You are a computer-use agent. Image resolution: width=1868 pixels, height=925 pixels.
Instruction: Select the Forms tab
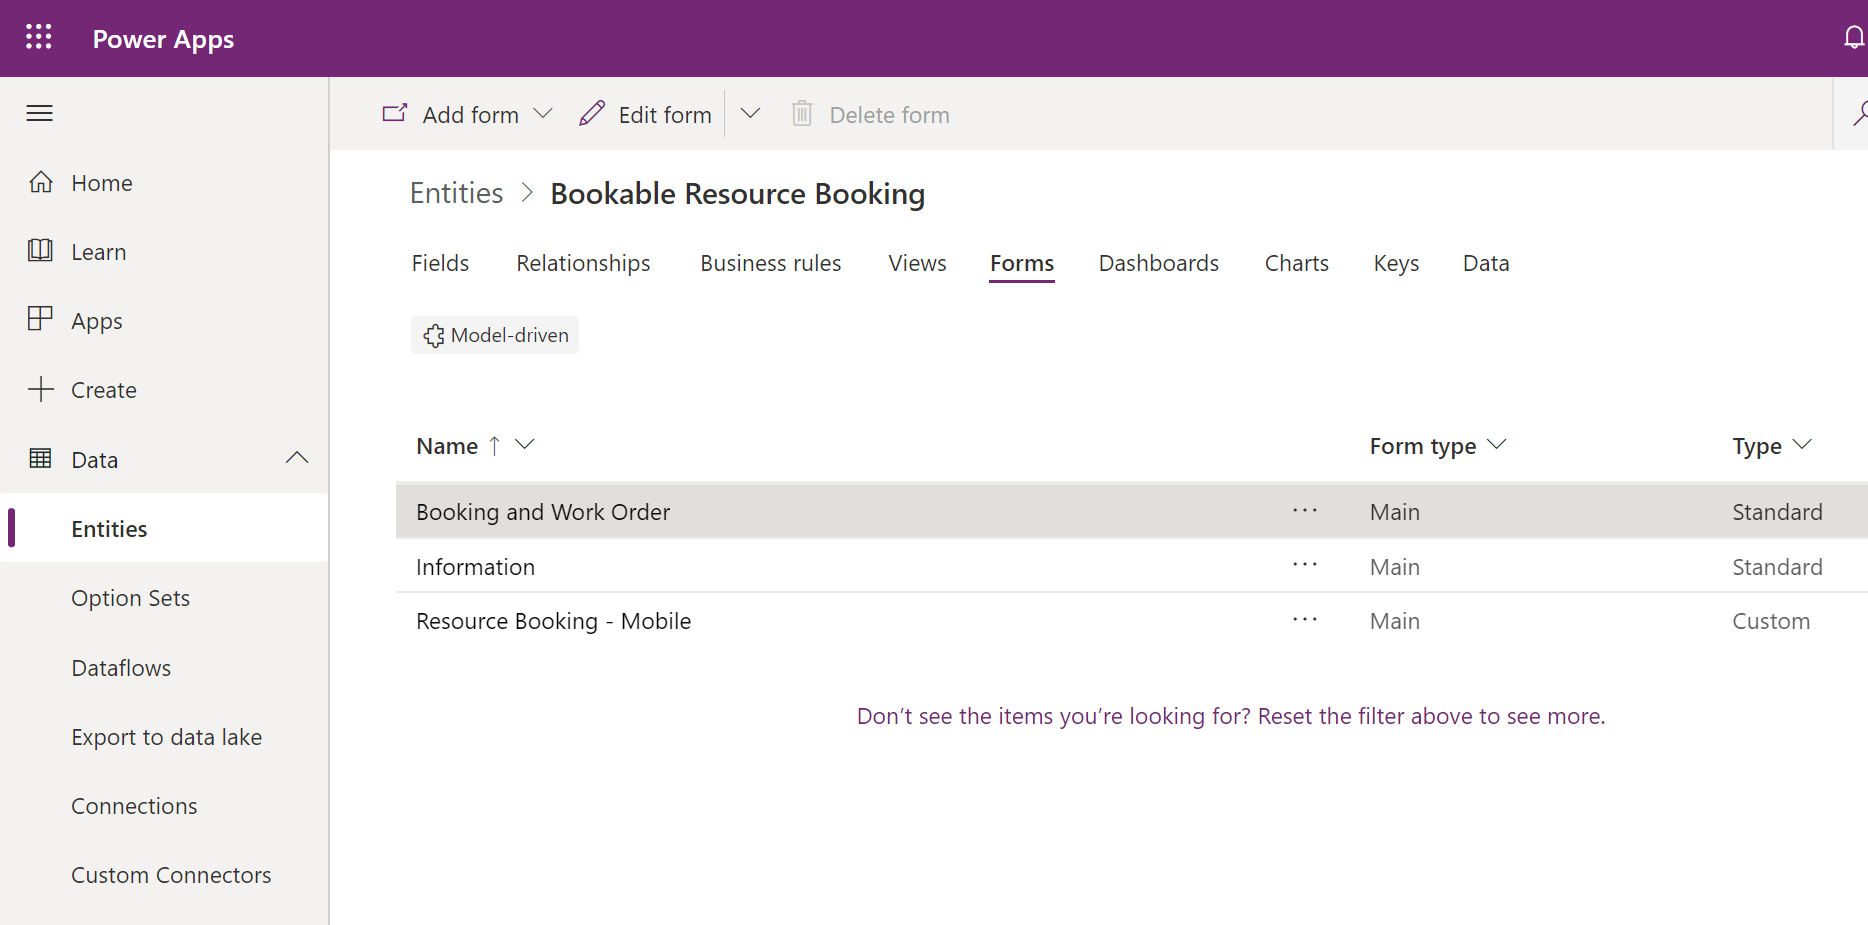(x=1022, y=263)
